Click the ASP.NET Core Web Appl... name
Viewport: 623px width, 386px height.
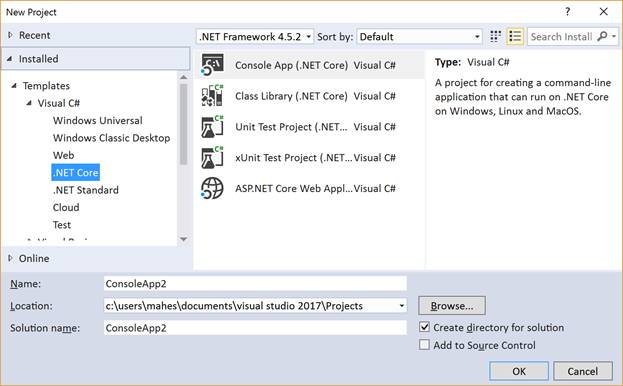coord(294,189)
